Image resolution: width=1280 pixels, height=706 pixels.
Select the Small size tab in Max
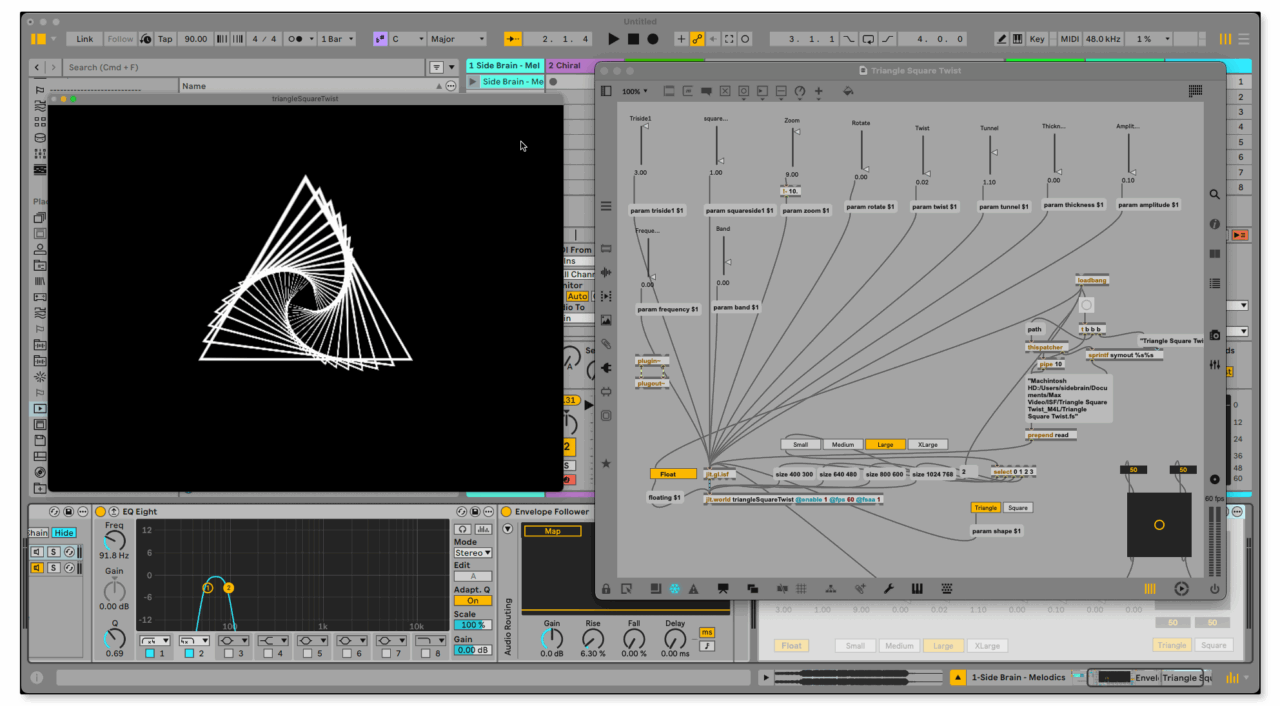pyautogui.click(x=801, y=445)
